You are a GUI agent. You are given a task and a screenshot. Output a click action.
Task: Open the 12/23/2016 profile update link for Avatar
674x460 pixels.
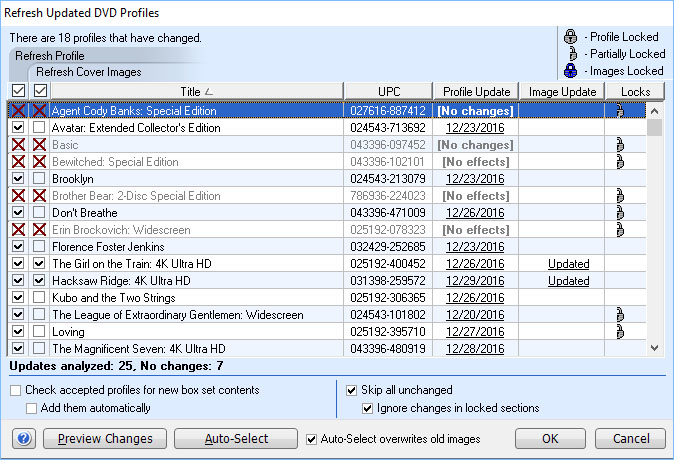tap(475, 128)
